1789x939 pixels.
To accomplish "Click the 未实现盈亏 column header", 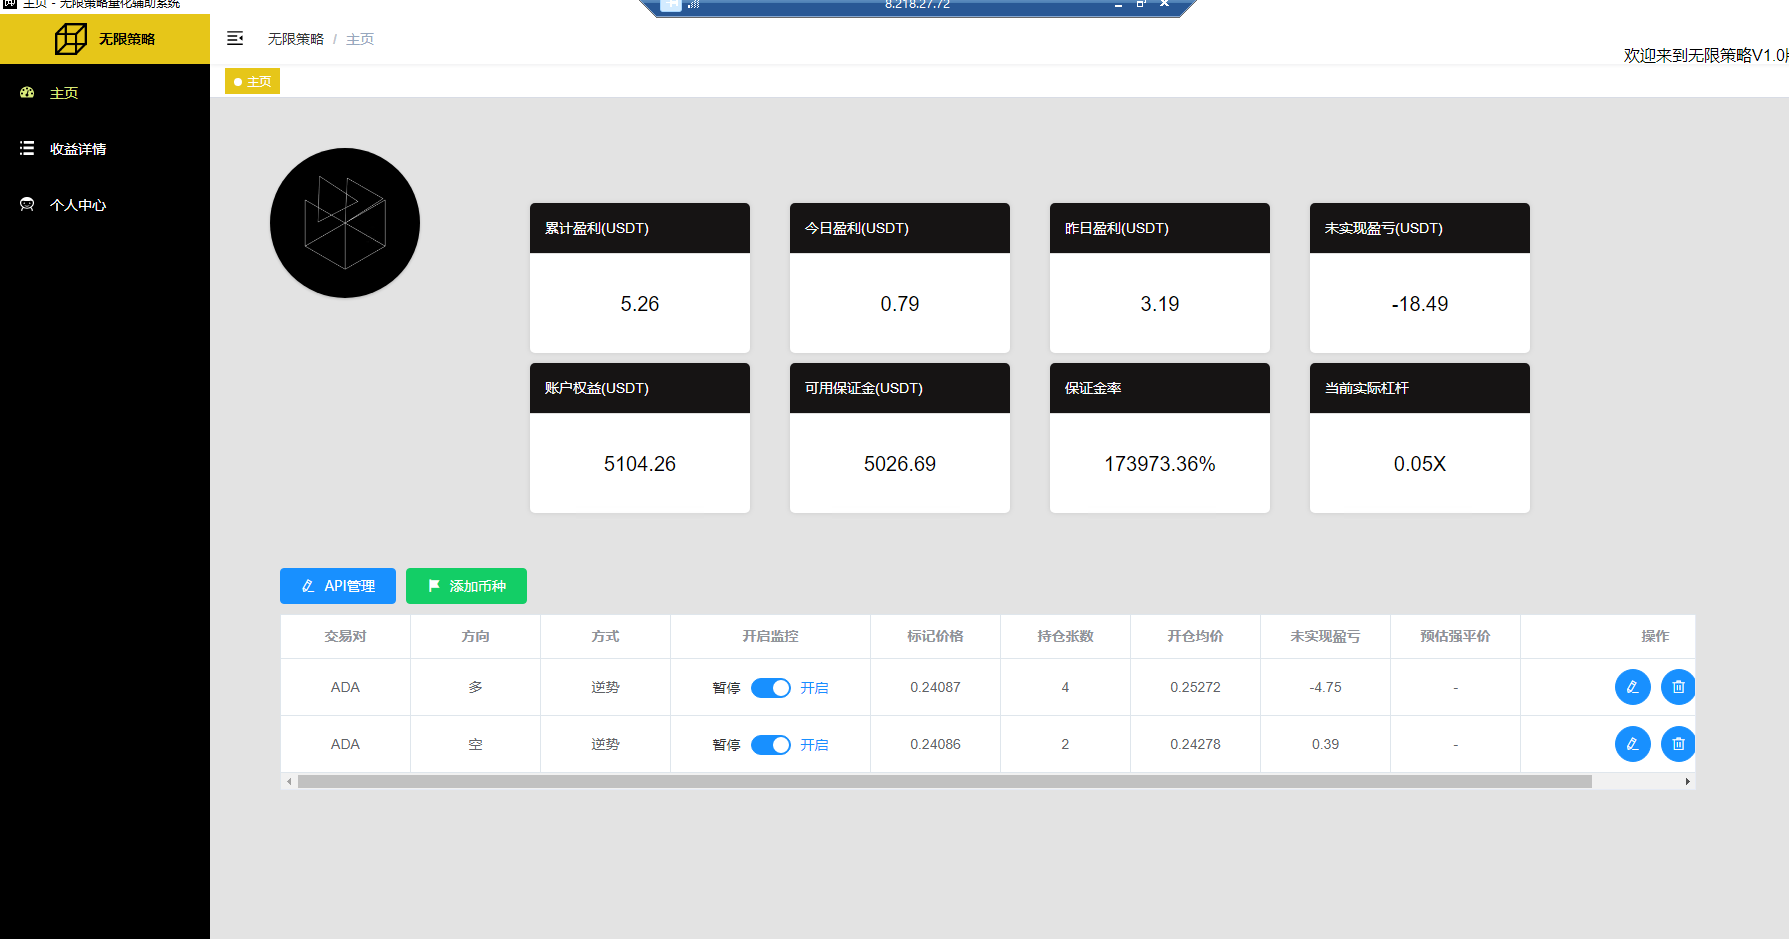I will (1325, 636).
